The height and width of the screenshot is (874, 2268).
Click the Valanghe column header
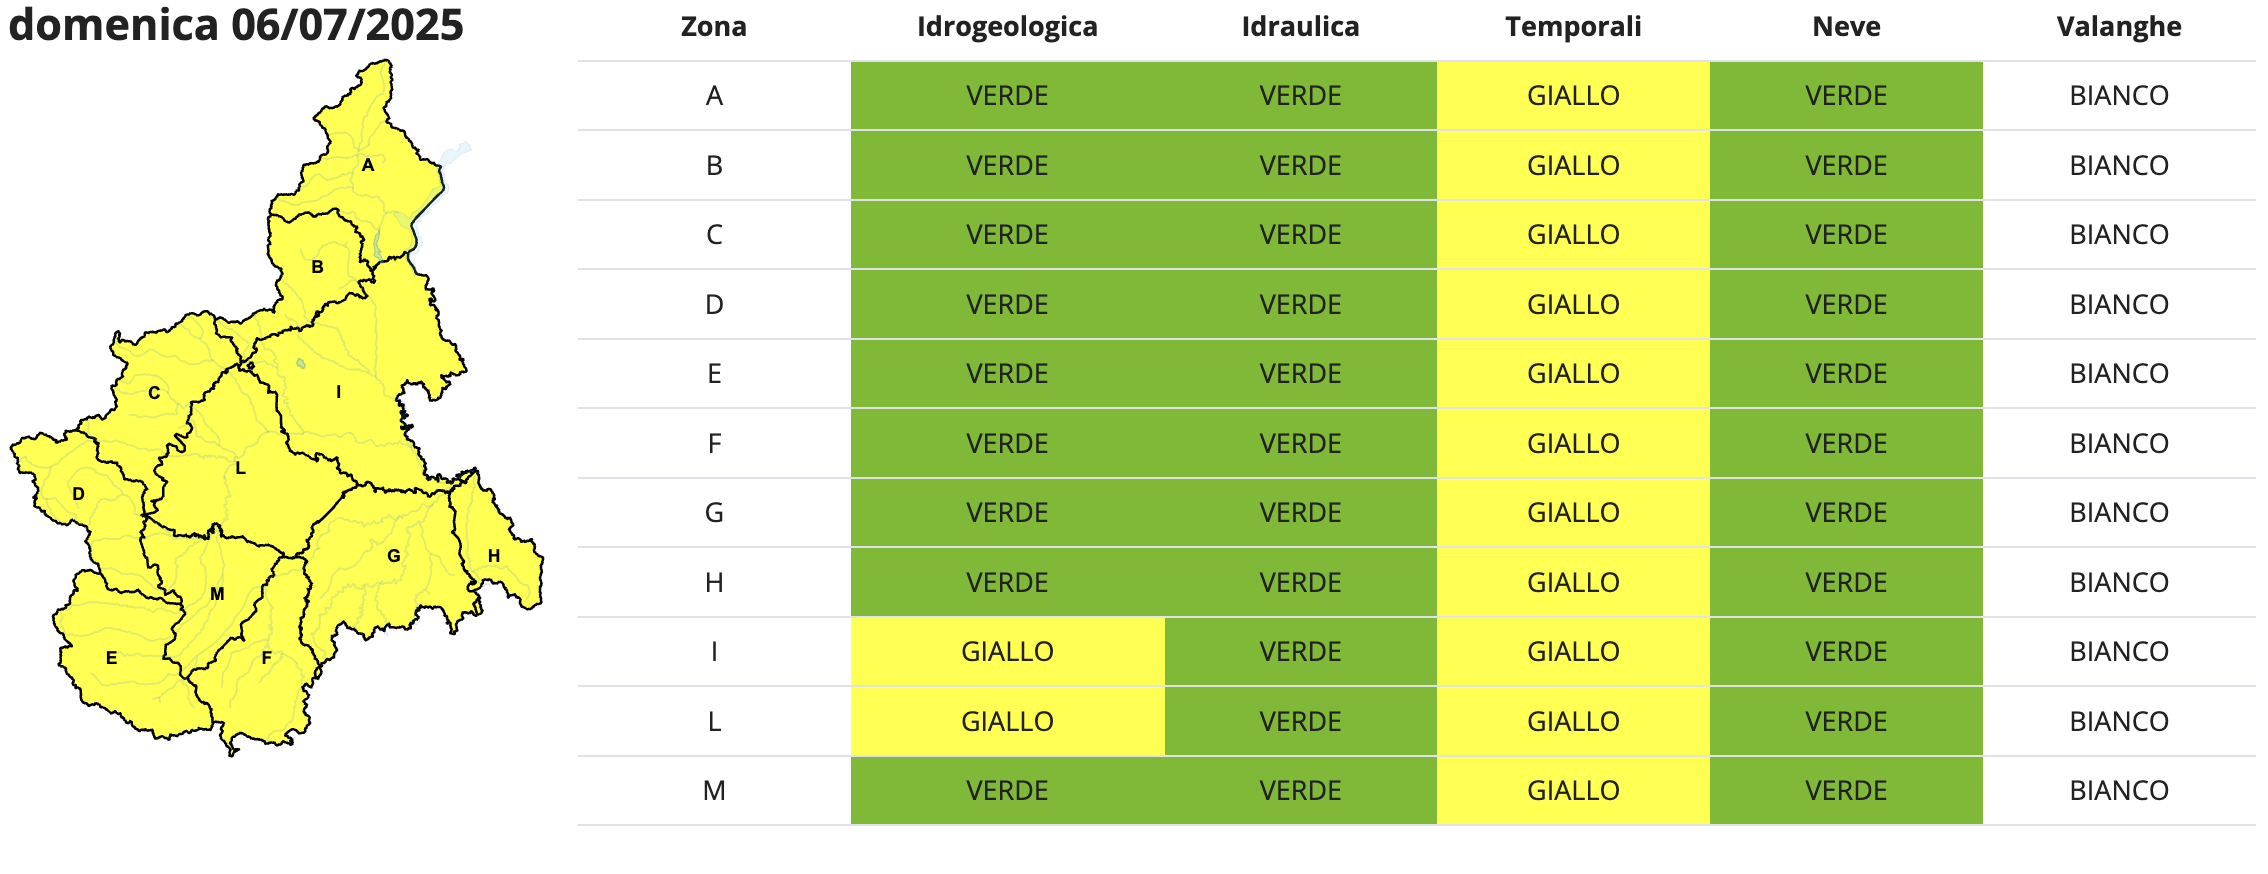2119,27
